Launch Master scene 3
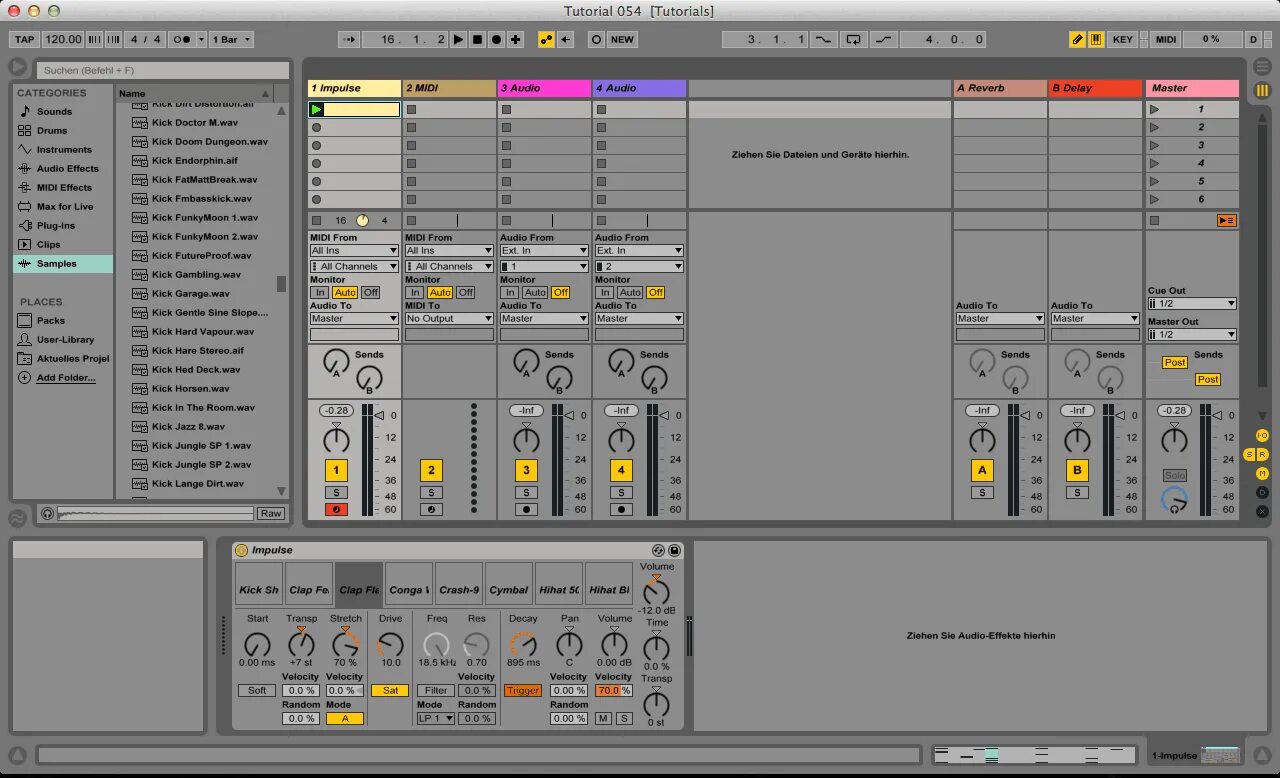The image size is (1280, 778). pos(1154,145)
